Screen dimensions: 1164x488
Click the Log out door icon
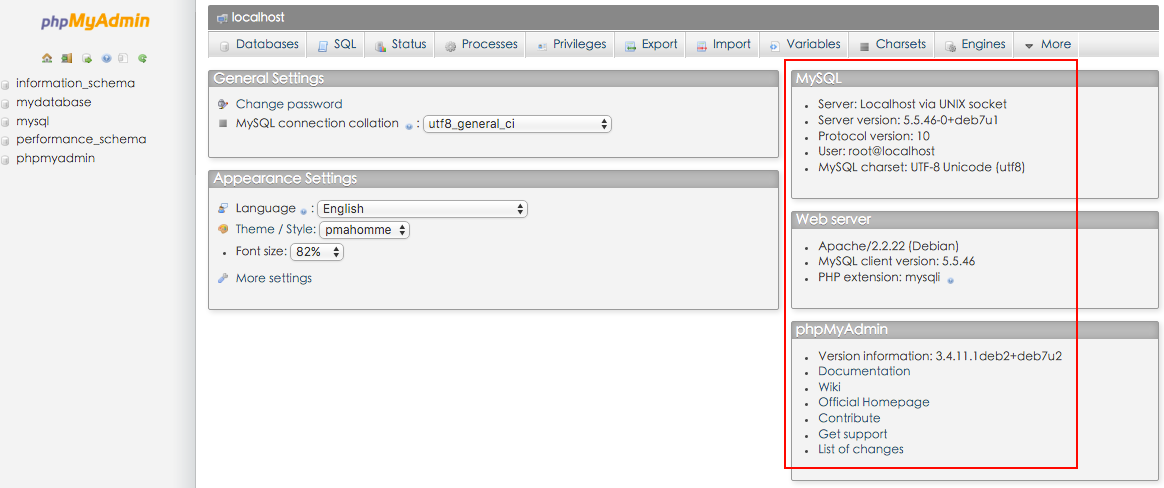pyautogui.click(x=66, y=58)
